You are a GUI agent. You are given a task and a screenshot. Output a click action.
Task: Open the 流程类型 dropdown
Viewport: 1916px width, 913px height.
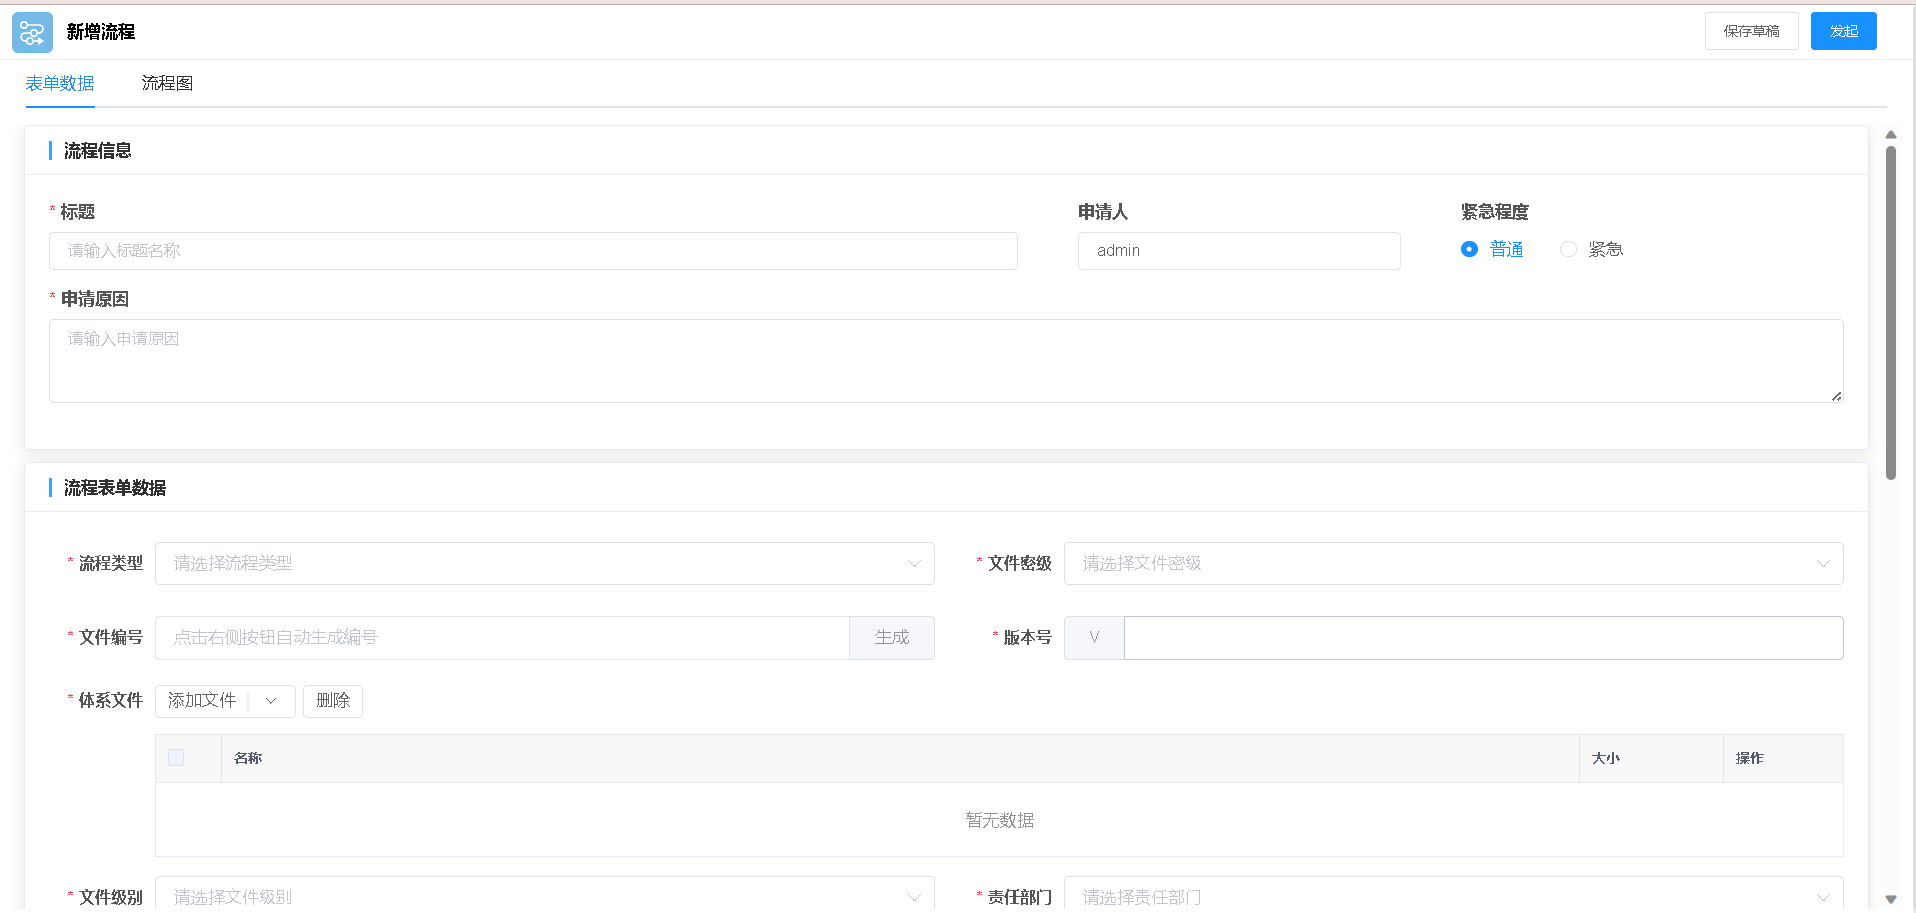(545, 563)
